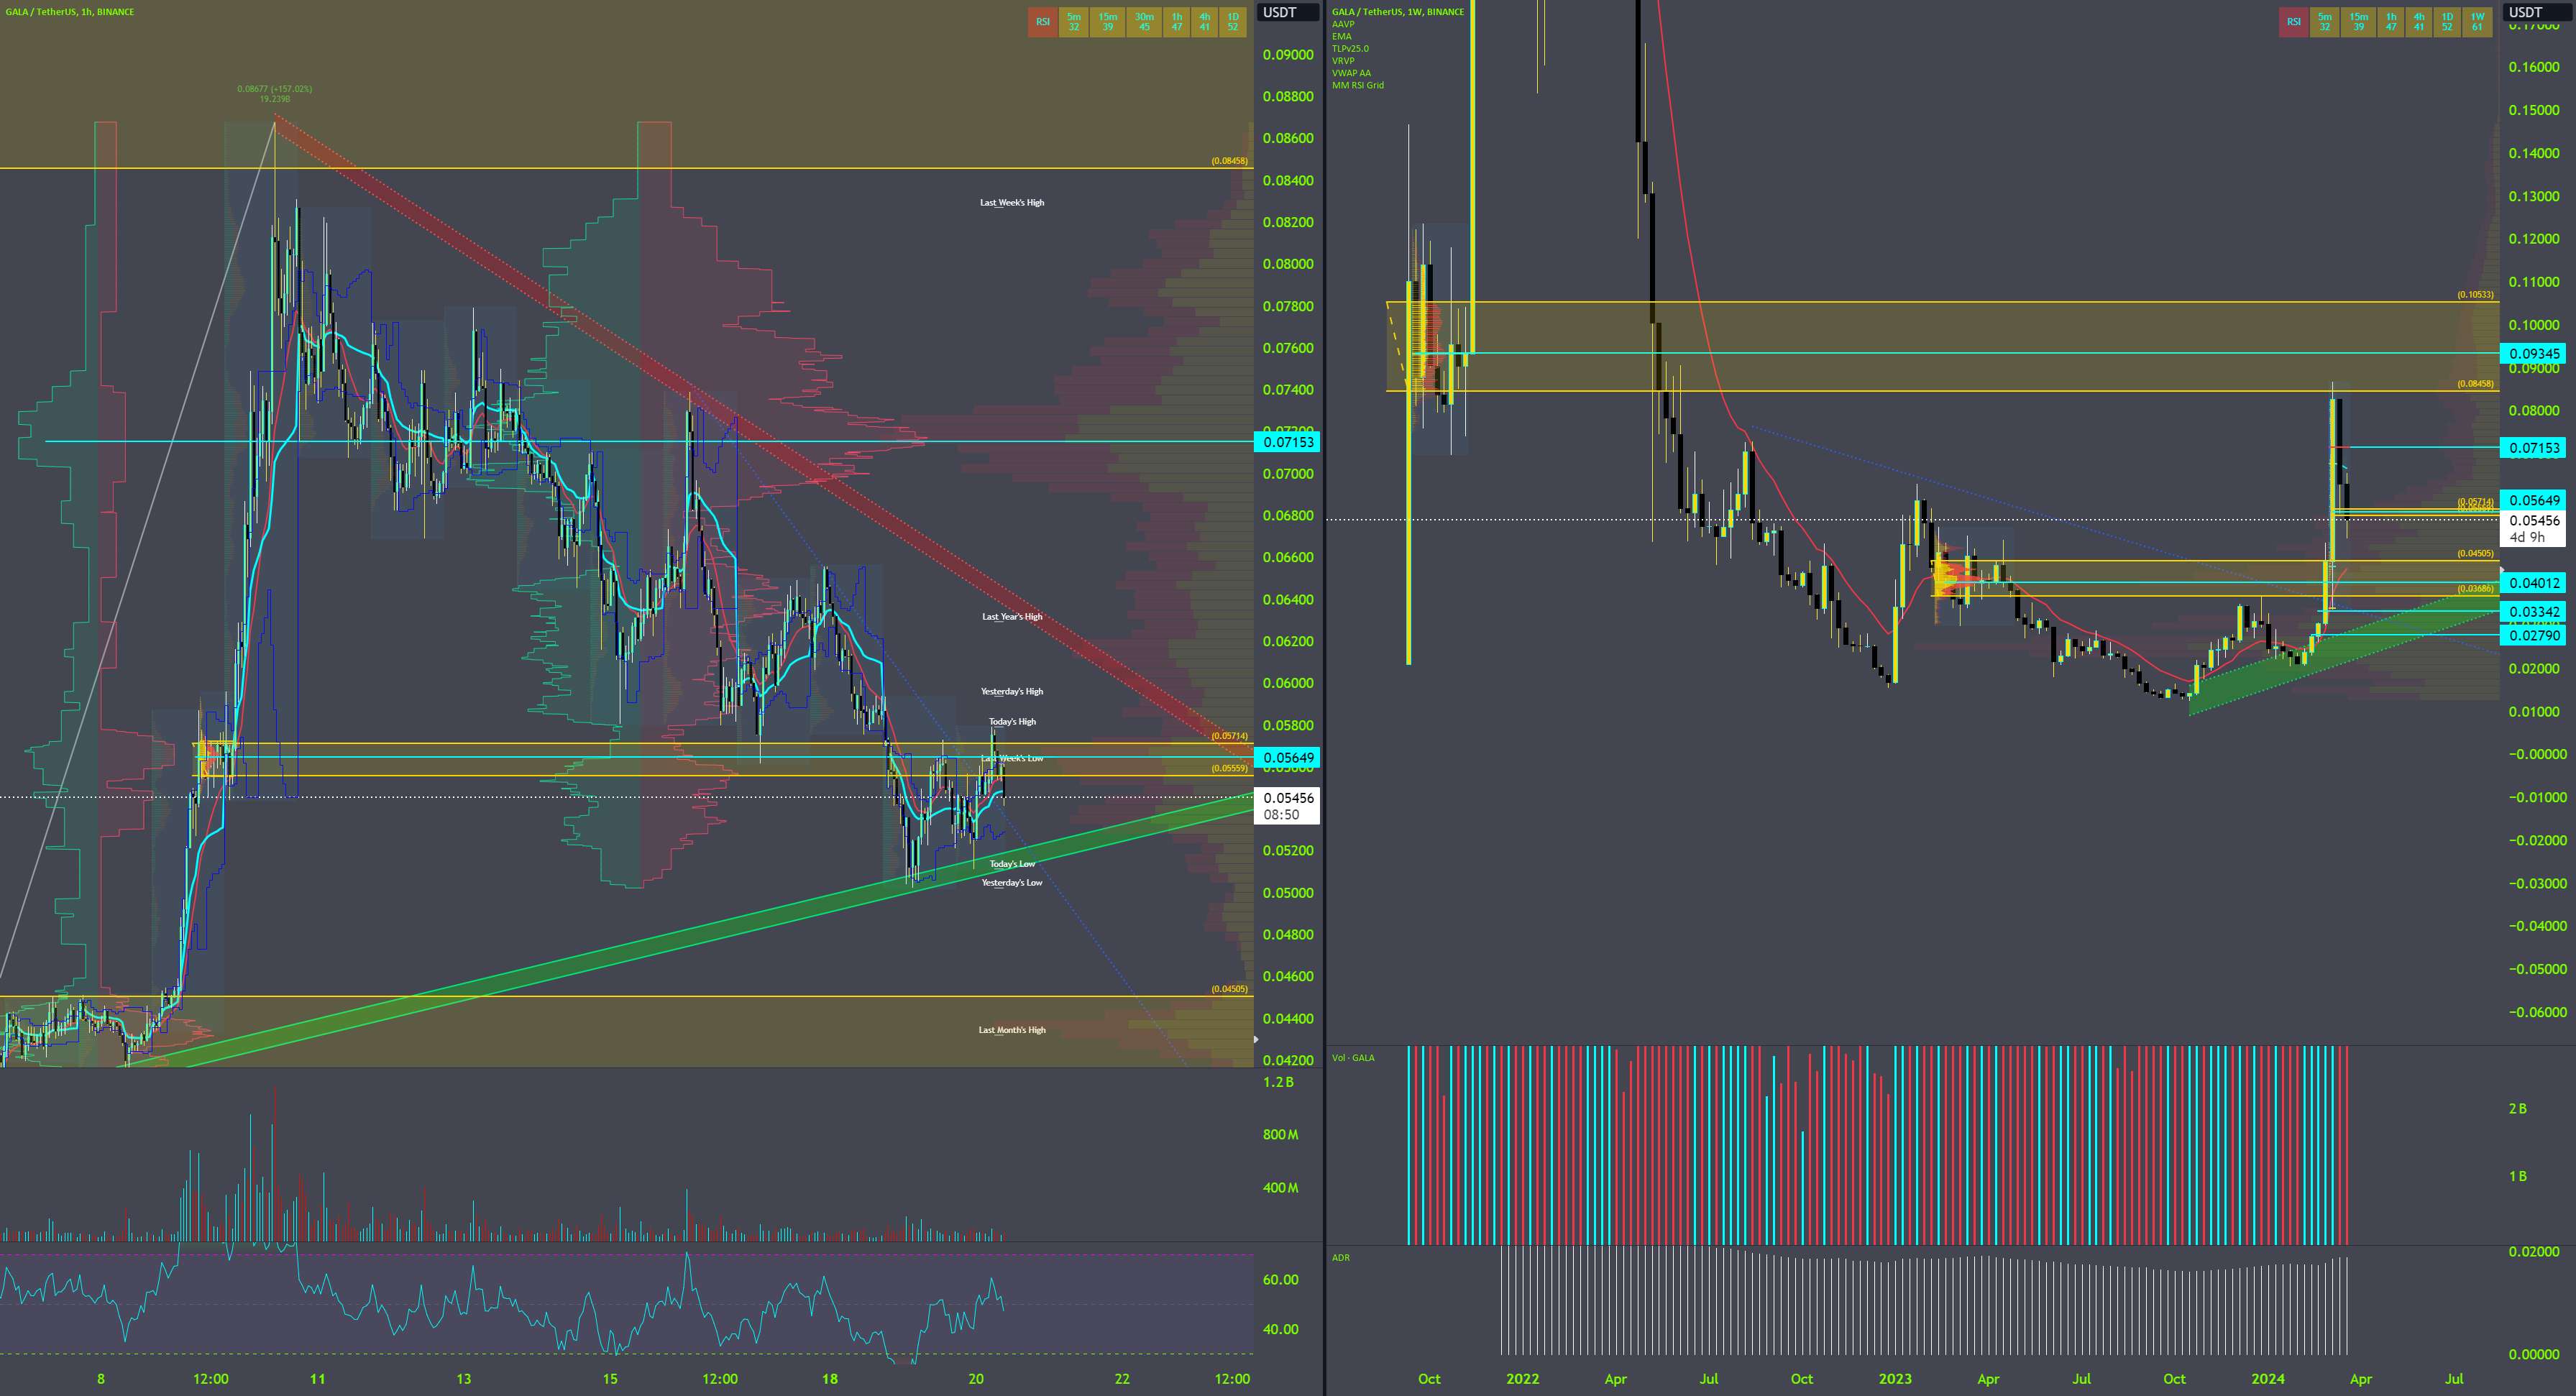Click the Vol · GALA pane label
The height and width of the screenshot is (1396, 2576).
tap(1353, 1057)
